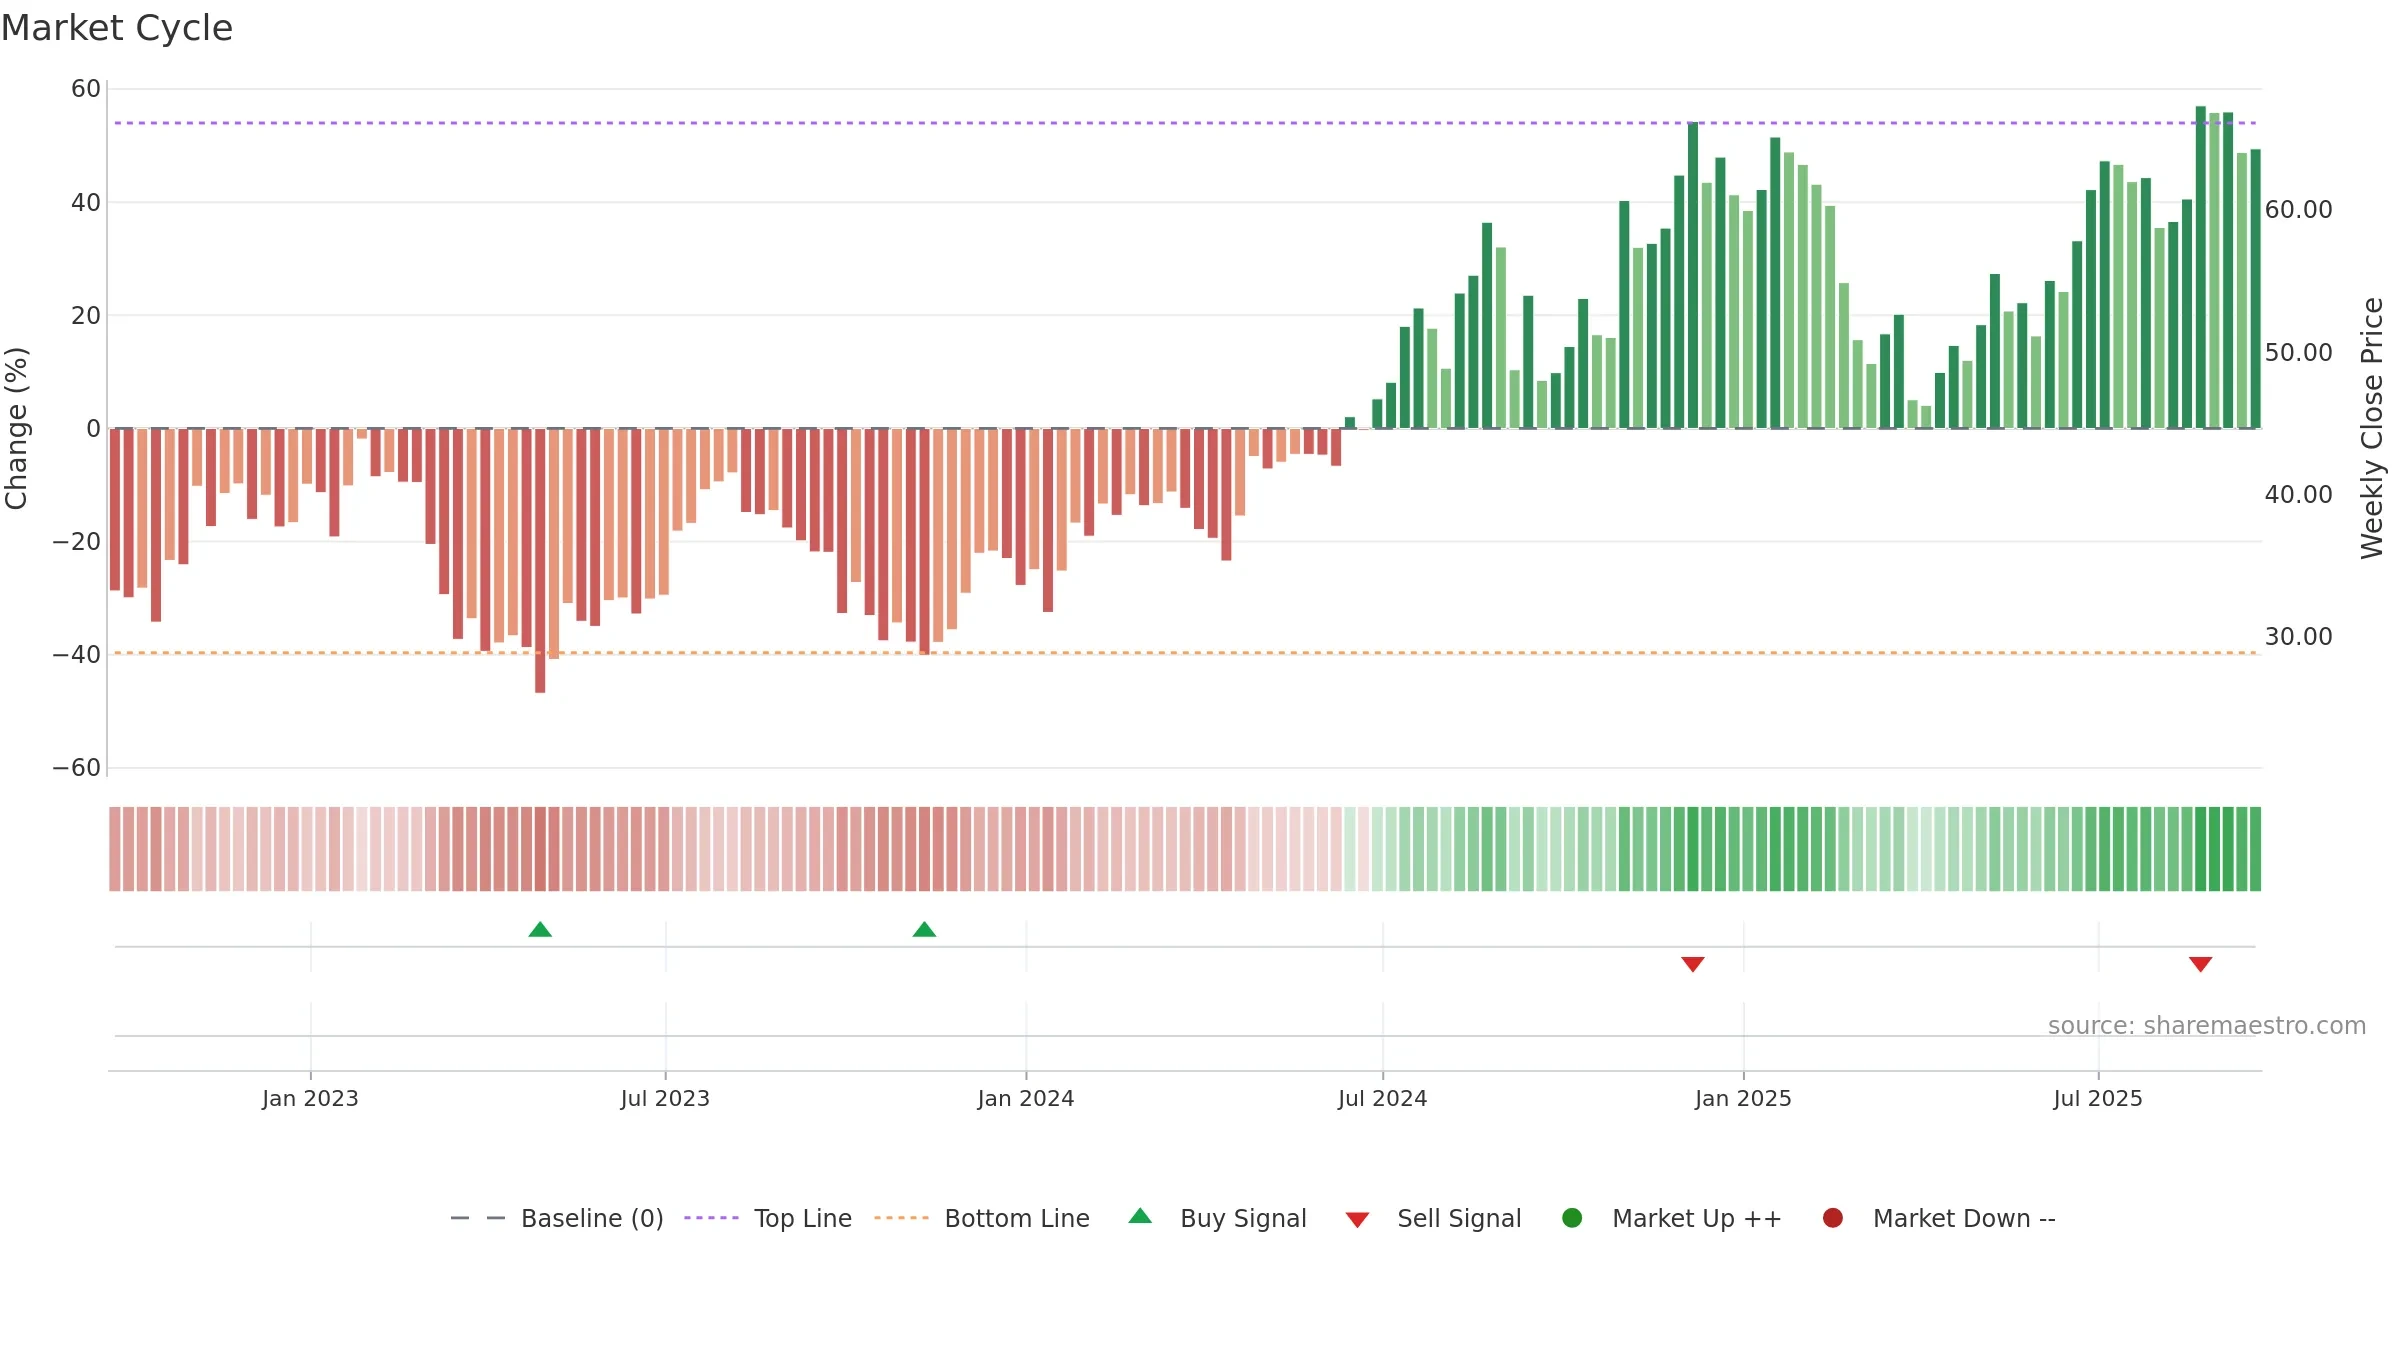The width and height of the screenshot is (2400, 1350).
Task: Click the −60 tick on the change axis
Action: pos(77,768)
